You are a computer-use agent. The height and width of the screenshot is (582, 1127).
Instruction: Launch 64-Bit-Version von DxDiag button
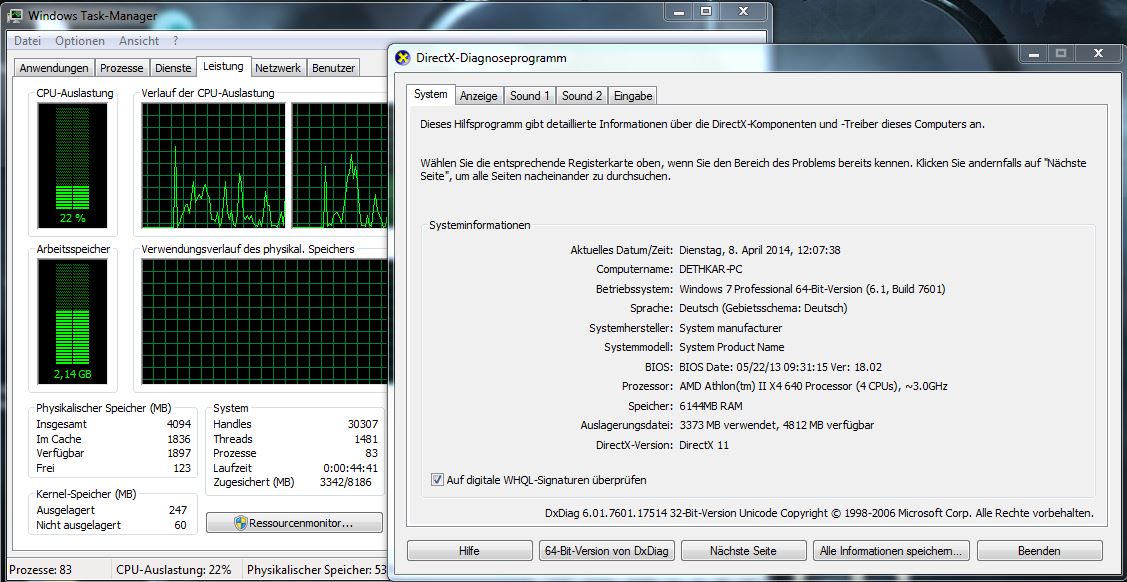pos(606,551)
